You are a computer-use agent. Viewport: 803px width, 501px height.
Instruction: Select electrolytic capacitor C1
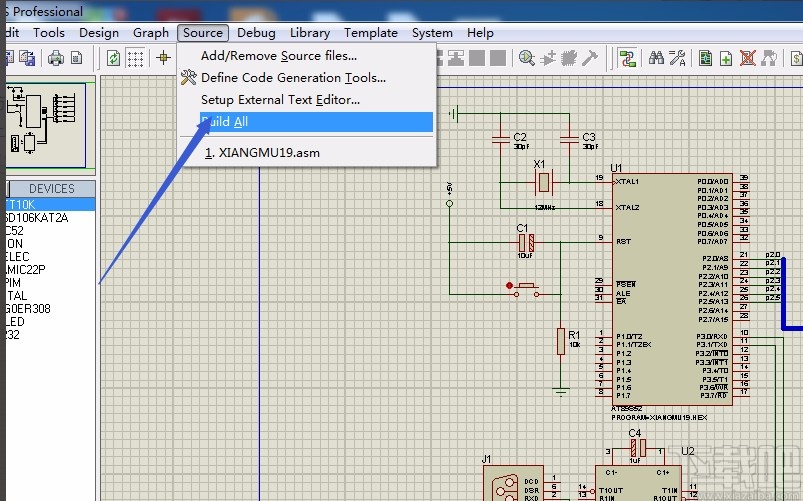pyautogui.click(x=526, y=242)
